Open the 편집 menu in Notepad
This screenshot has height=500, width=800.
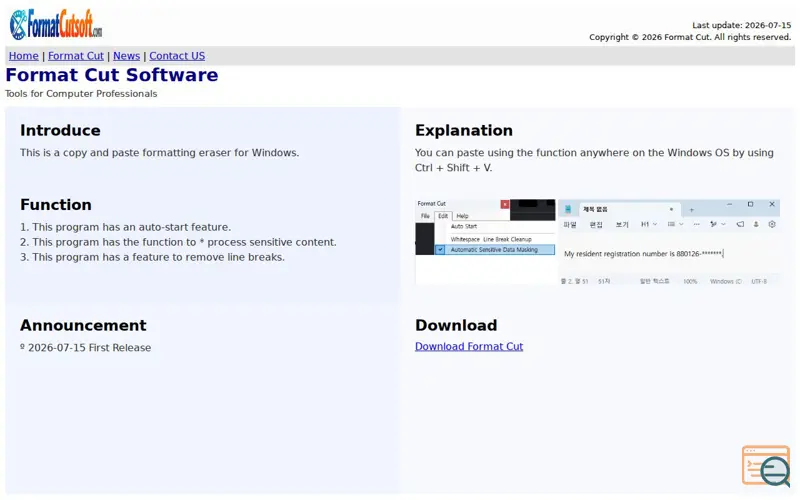[596, 224]
